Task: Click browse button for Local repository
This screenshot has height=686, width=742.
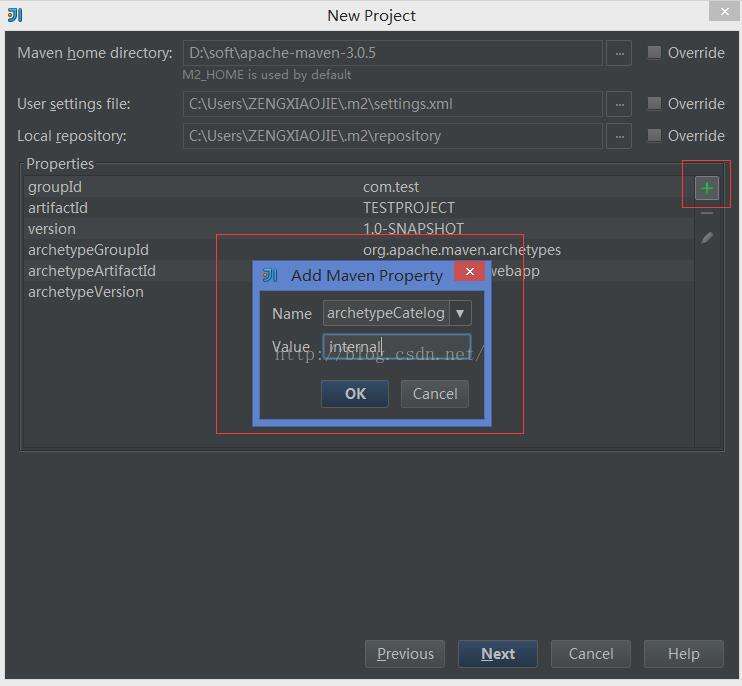Action: point(619,136)
